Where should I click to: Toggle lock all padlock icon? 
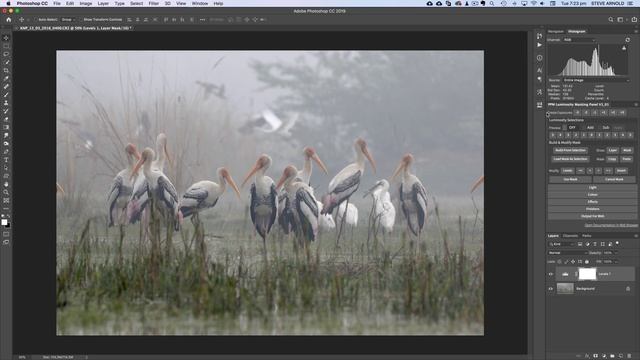[x=587, y=262]
